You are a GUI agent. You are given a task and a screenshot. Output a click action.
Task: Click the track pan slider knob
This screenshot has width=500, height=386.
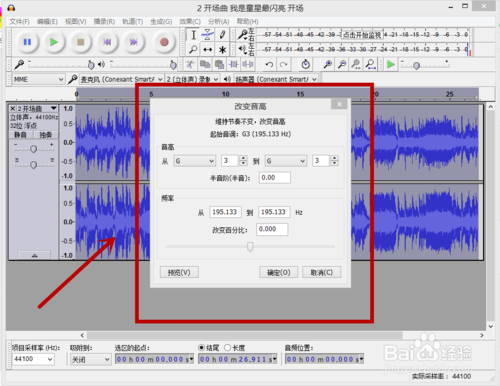coord(33,165)
